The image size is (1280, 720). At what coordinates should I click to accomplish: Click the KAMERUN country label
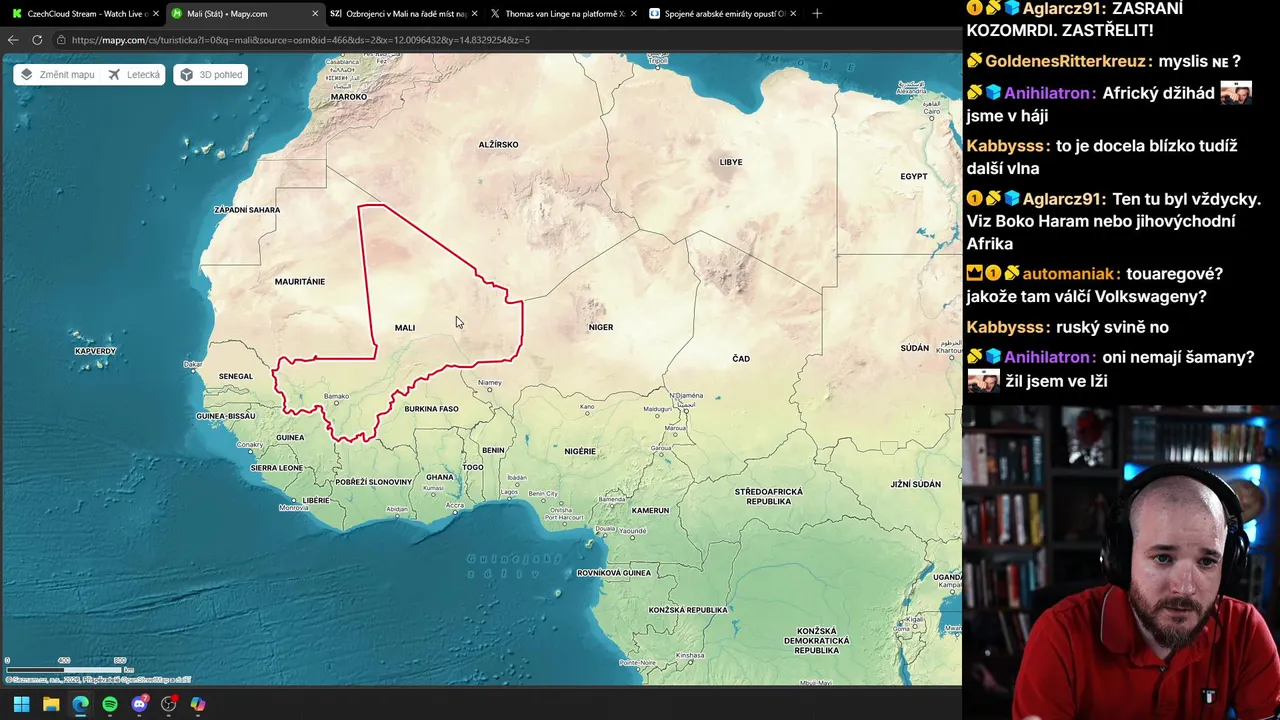pyautogui.click(x=650, y=510)
